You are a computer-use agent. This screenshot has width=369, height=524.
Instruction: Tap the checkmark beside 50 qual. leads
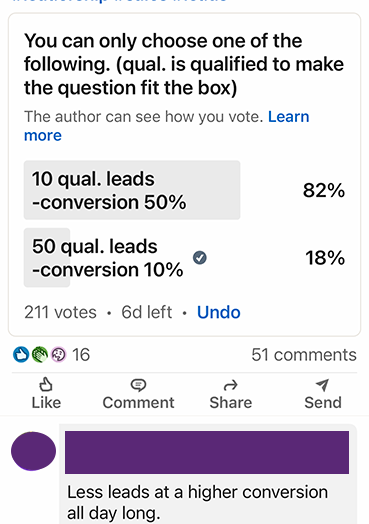click(x=200, y=258)
